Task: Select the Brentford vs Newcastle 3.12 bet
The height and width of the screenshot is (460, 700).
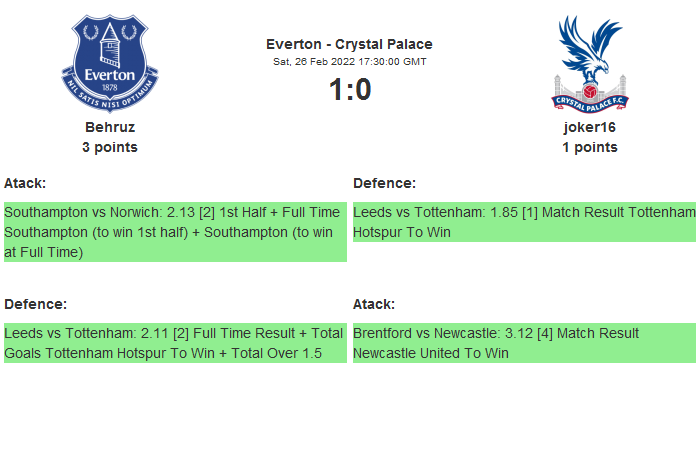Action: 524,343
